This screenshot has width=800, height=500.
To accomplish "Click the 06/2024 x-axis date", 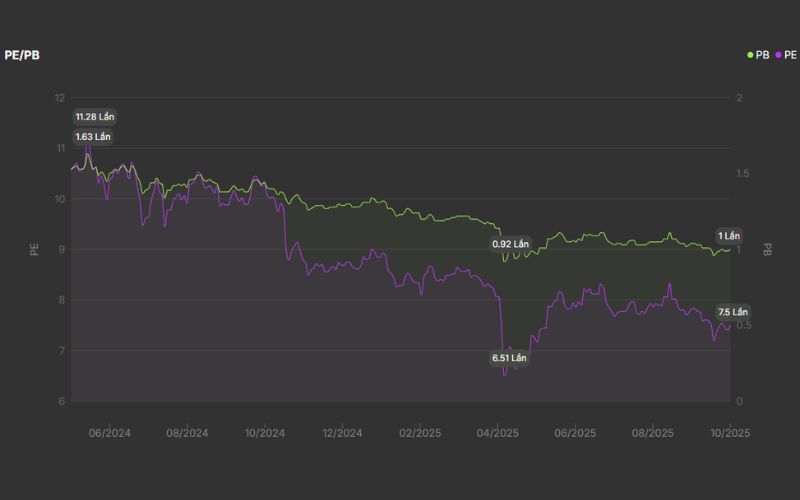I will [x=110, y=433].
